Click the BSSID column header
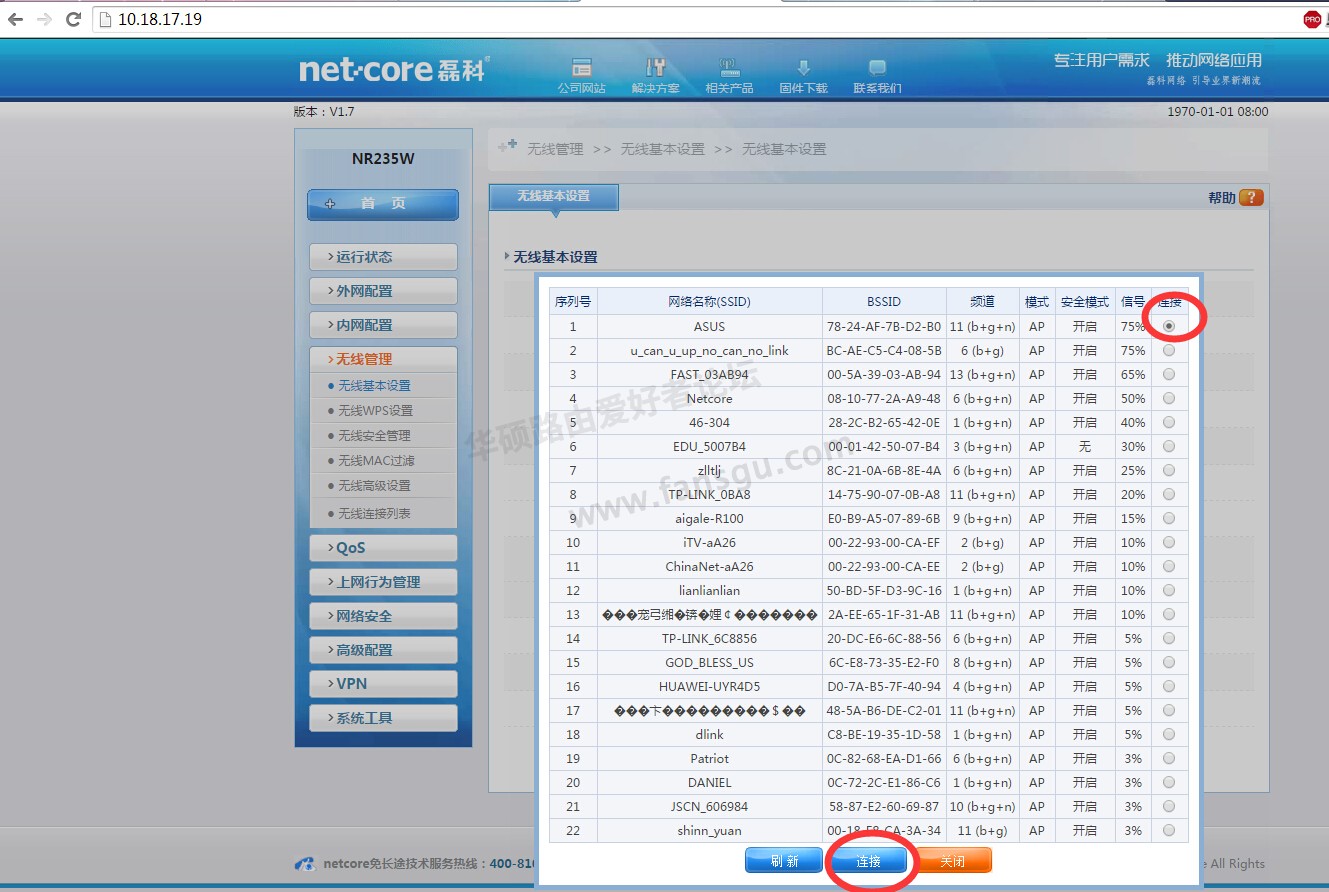 click(884, 301)
